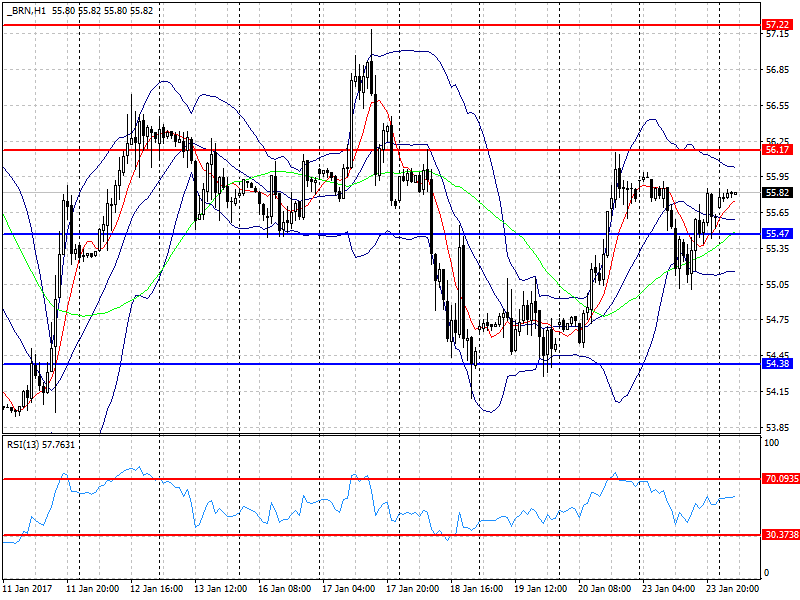The image size is (800, 600).
Task: Click the 11 Jan 2017 date label
Action: pyautogui.click(x=28, y=588)
